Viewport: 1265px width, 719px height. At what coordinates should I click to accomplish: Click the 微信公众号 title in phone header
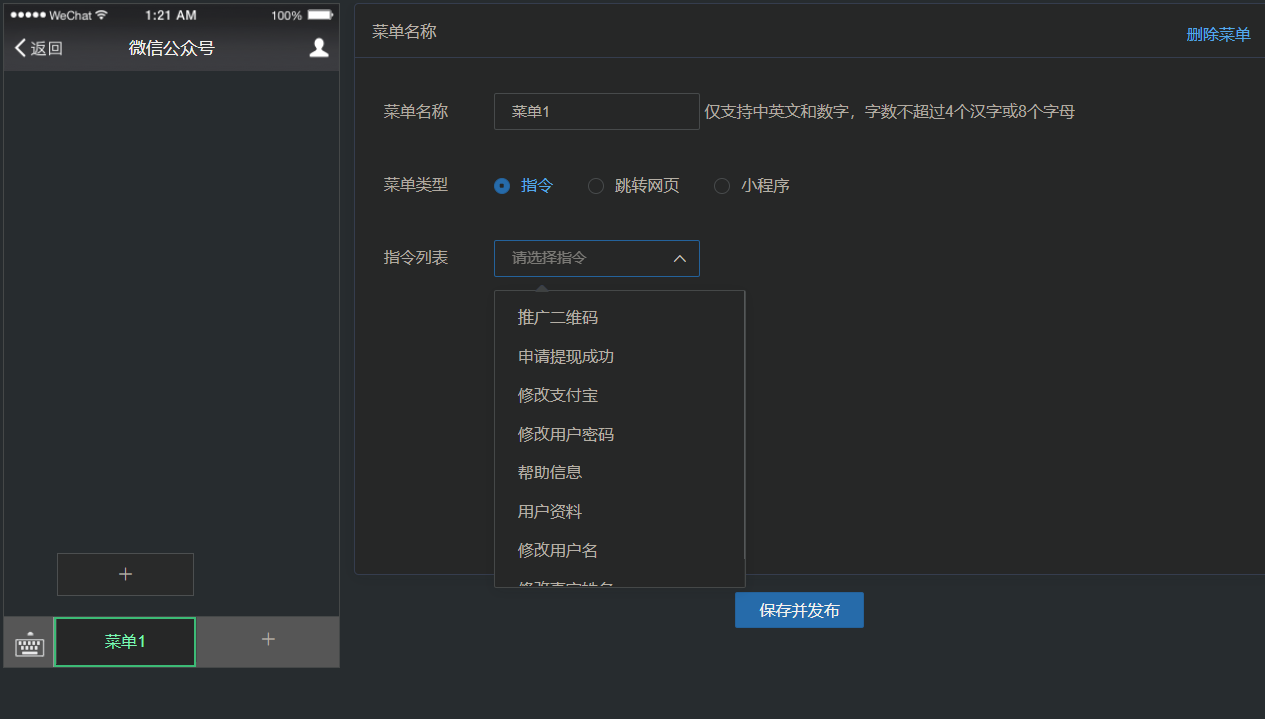(172, 48)
